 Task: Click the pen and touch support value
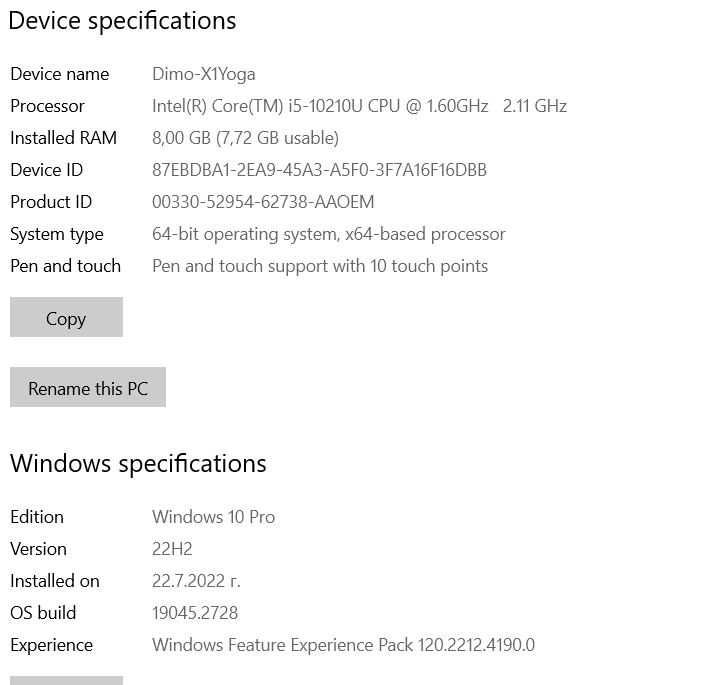(320, 266)
